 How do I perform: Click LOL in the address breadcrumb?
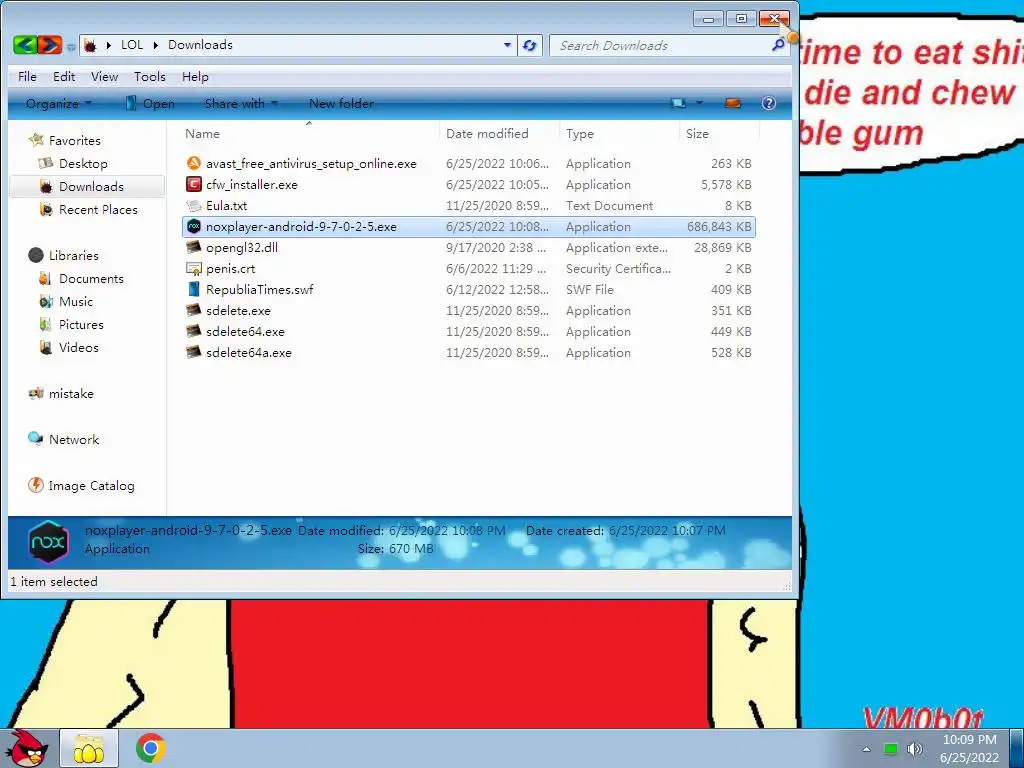click(132, 44)
